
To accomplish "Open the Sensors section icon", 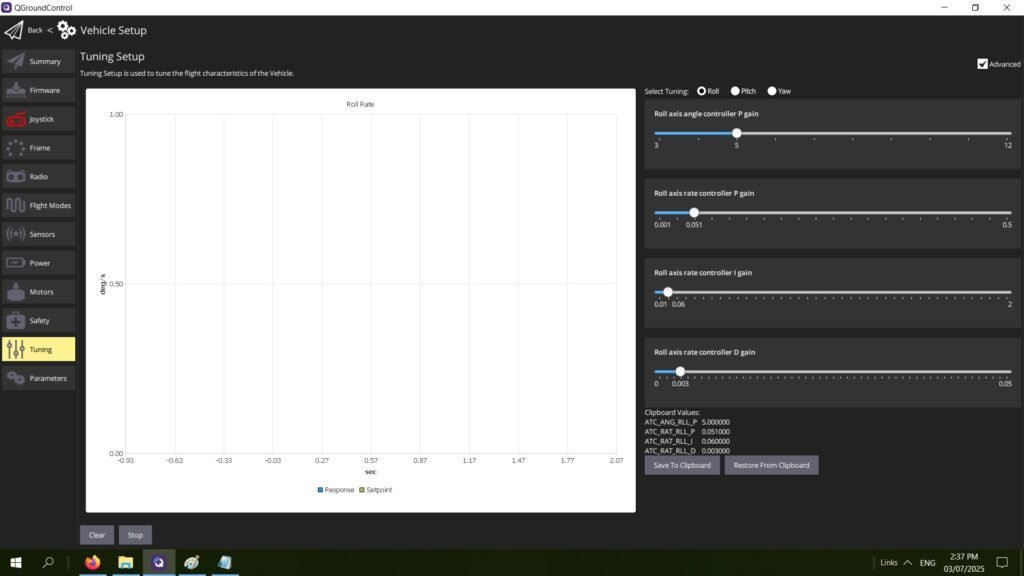I will tap(16, 234).
